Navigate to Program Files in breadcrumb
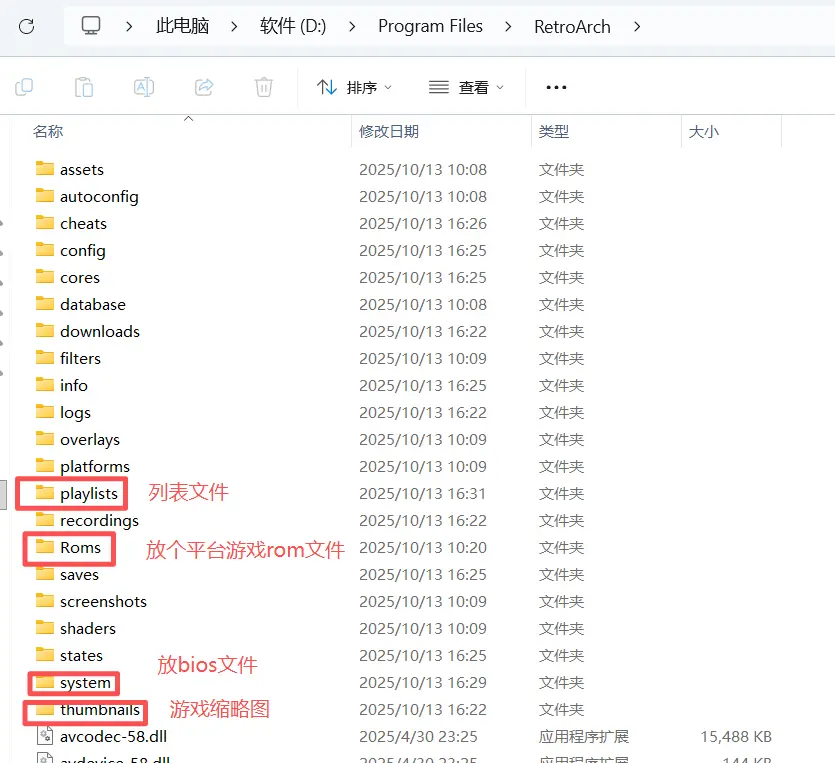835x763 pixels. click(430, 26)
